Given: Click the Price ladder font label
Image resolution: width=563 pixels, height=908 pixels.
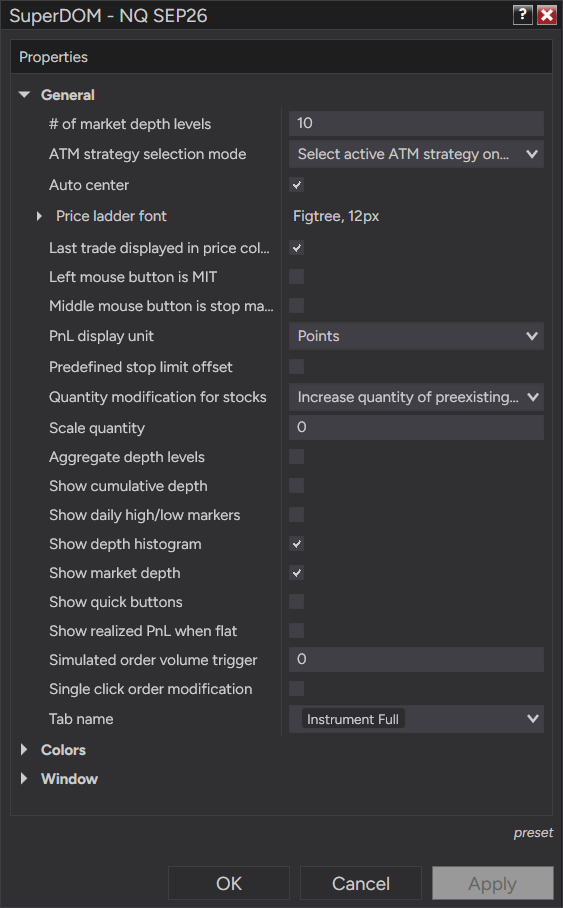Looking at the screenshot, I should (x=111, y=216).
